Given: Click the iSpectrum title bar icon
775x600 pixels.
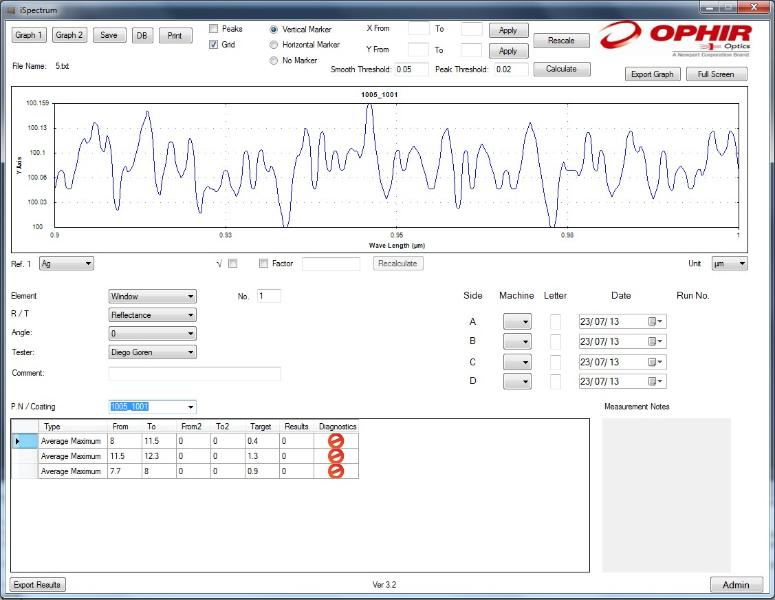Looking at the screenshot, I should coord(11,10).
